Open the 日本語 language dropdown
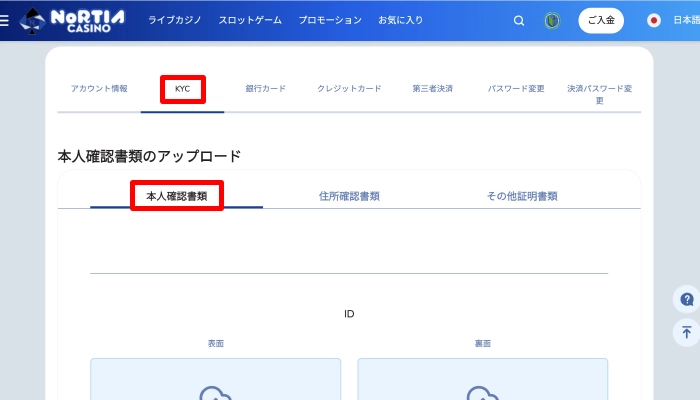Screen dimensions: 700x400 click(x=686, y=20)
